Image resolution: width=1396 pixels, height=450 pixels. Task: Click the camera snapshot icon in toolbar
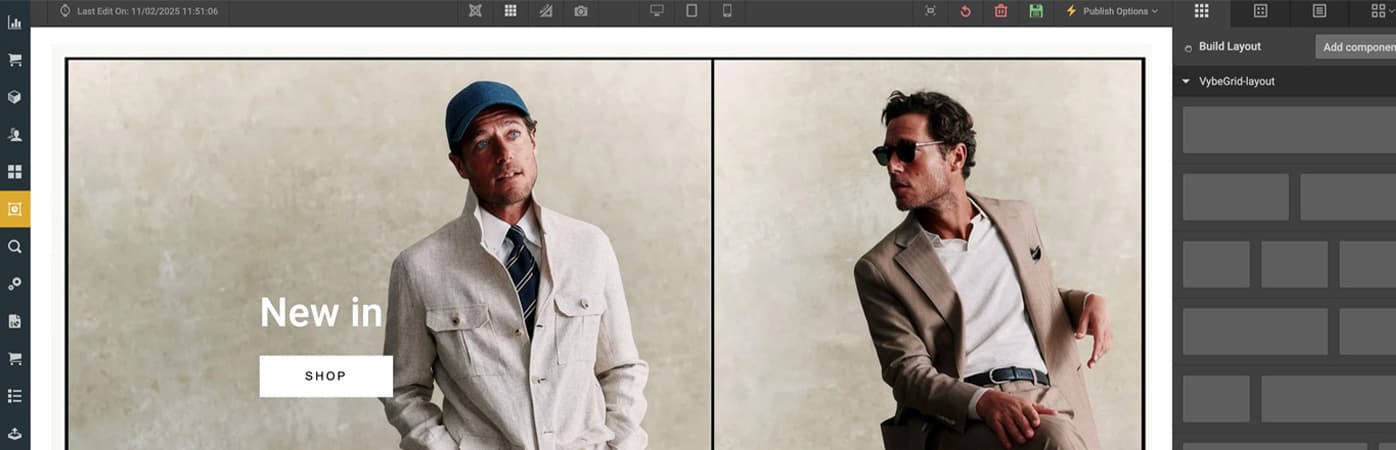pyautogui.click(x=581, y=11)
